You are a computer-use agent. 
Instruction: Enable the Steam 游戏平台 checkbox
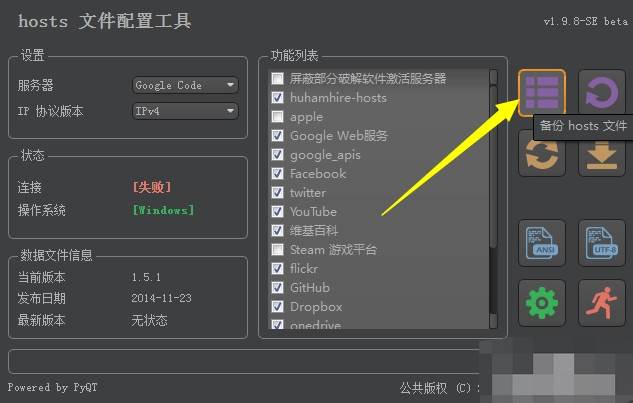pyautogui.click(x=277, y=249)
